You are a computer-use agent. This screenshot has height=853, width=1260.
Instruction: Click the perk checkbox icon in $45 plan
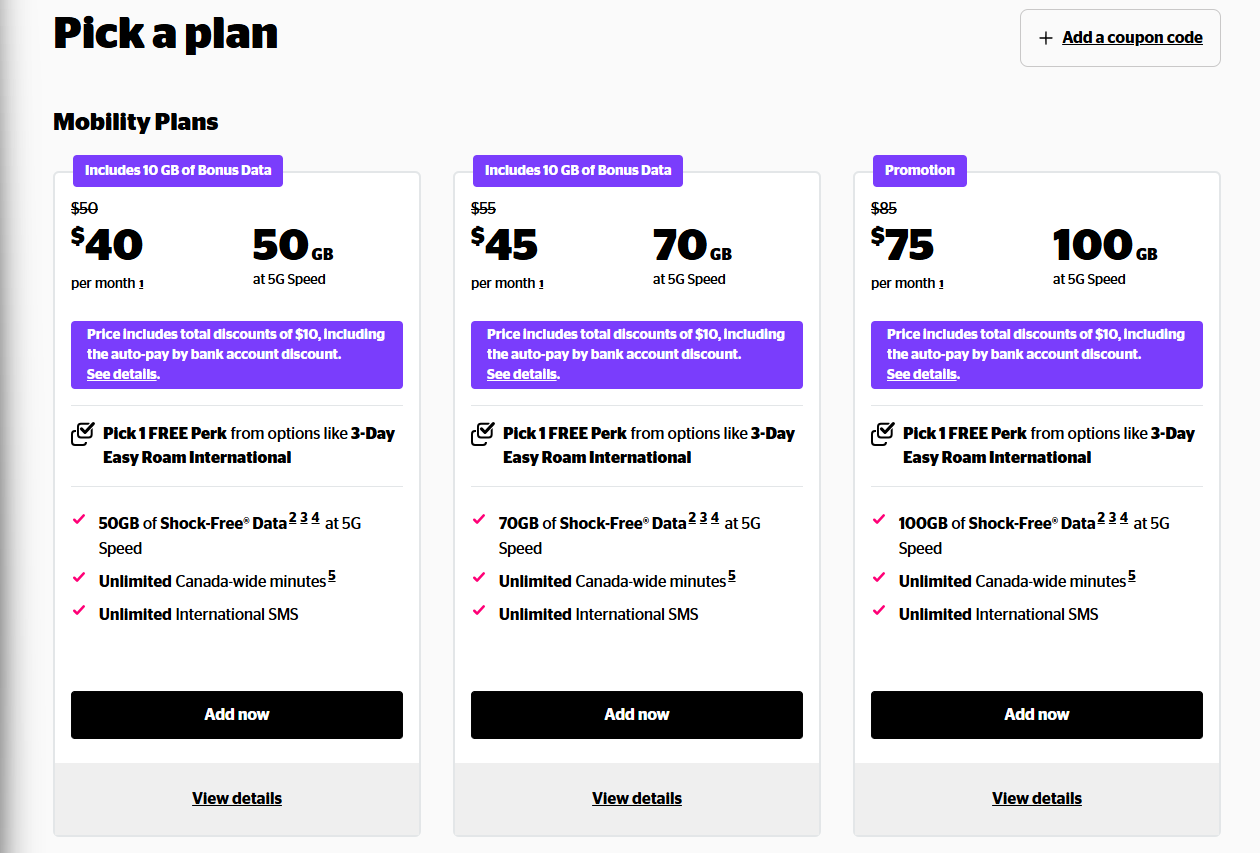pyautogui.click(x=483, y=434)
